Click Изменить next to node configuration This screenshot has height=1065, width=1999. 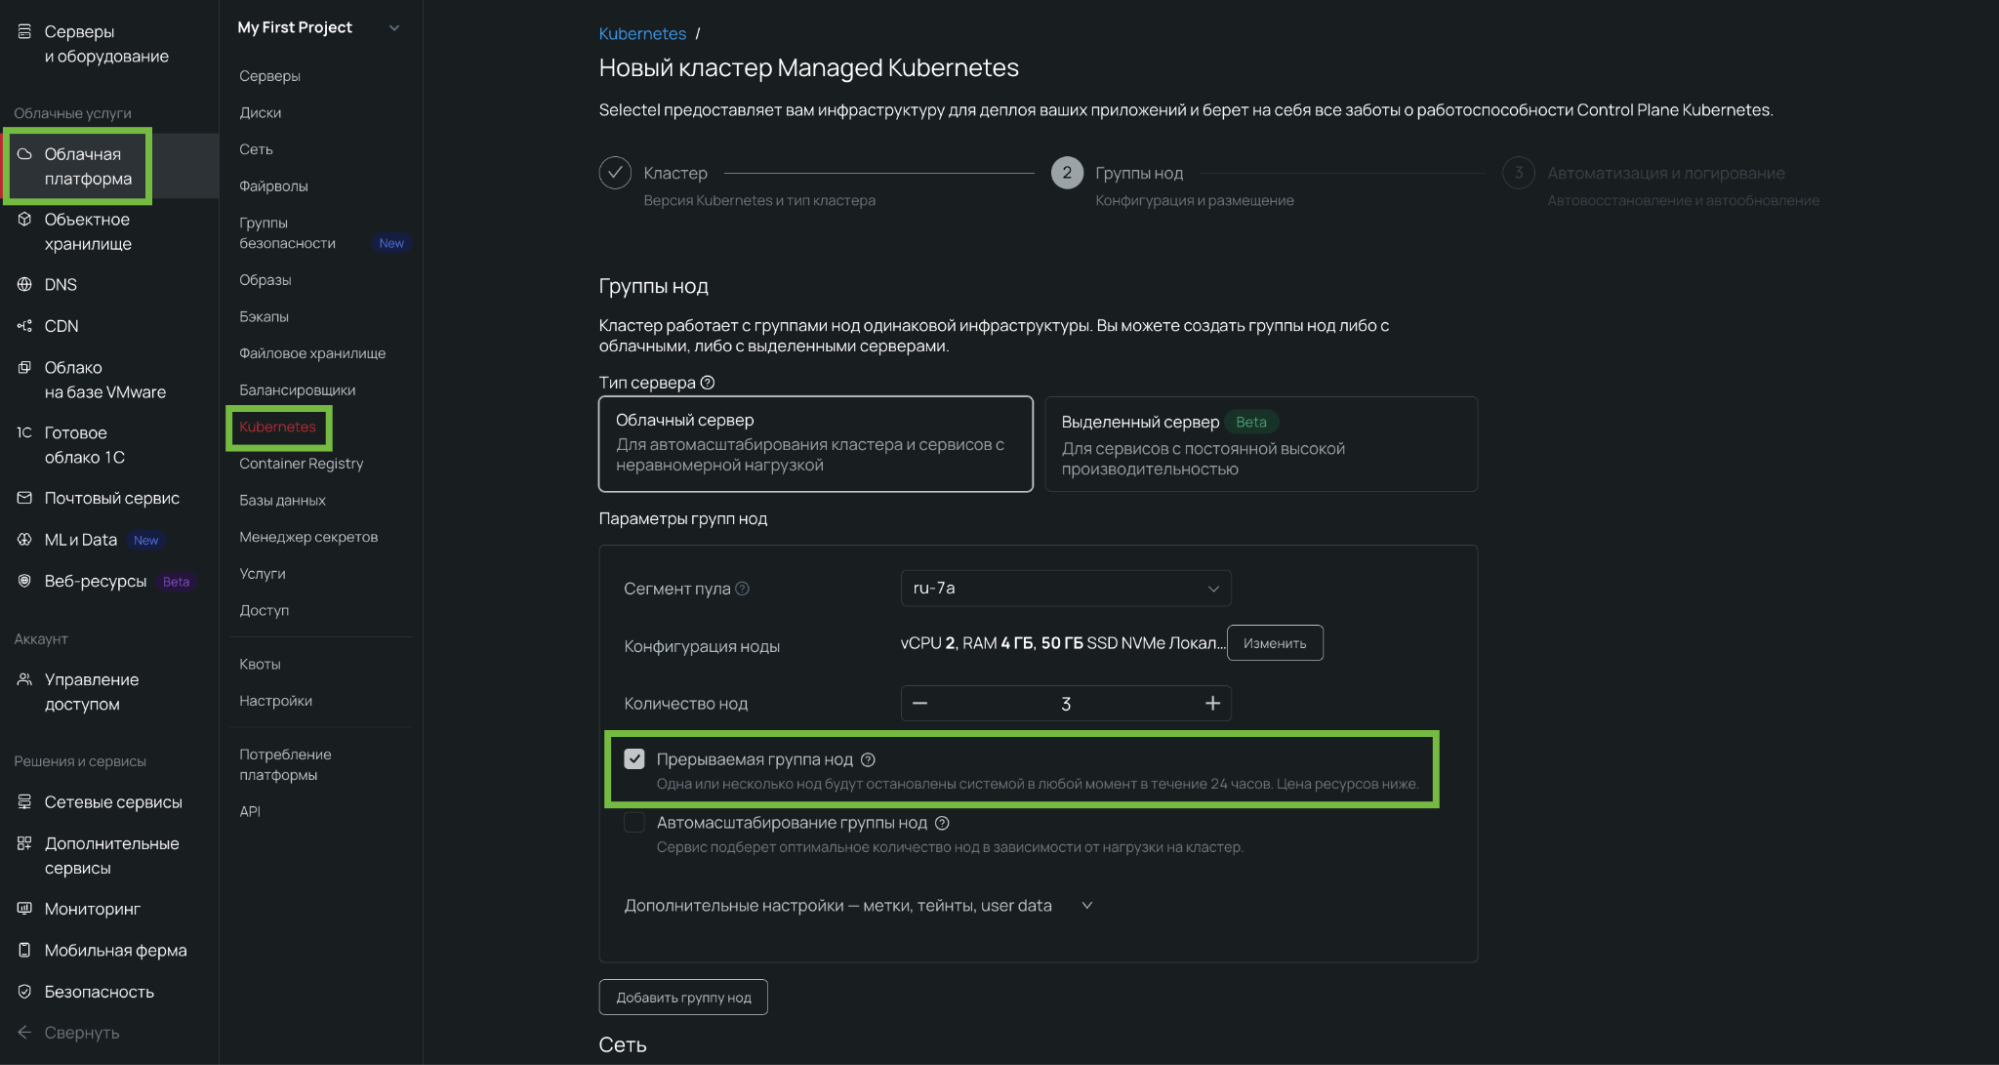tap(1275, 642)
